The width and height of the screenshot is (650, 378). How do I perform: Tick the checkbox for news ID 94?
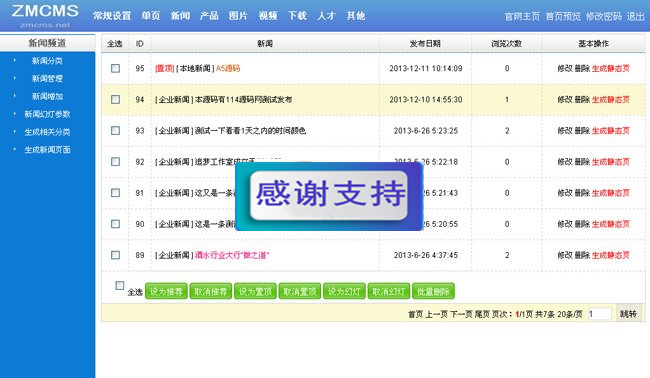pyautogui.click(x=116, y=99)
